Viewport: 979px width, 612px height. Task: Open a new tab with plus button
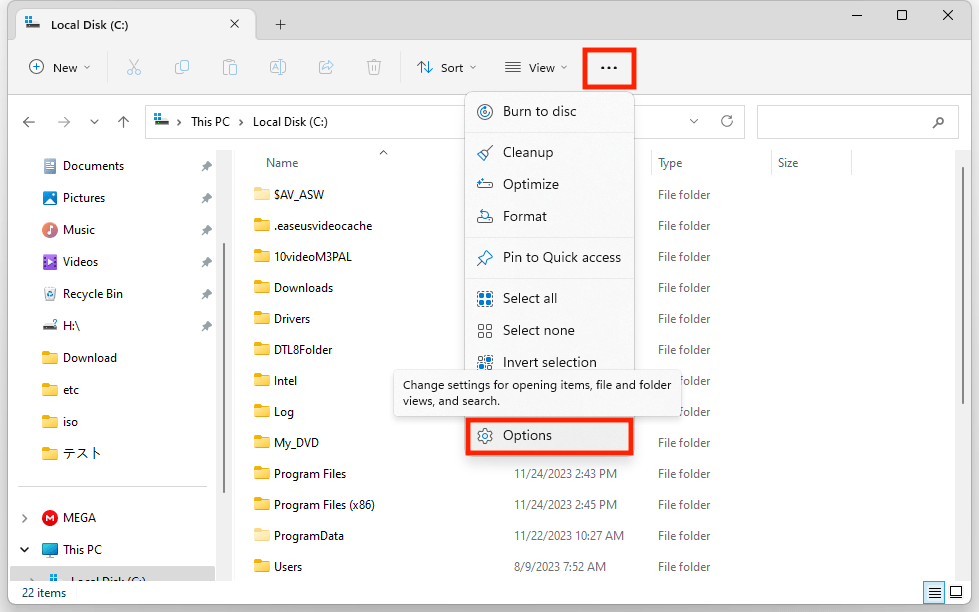coord(281,24)
